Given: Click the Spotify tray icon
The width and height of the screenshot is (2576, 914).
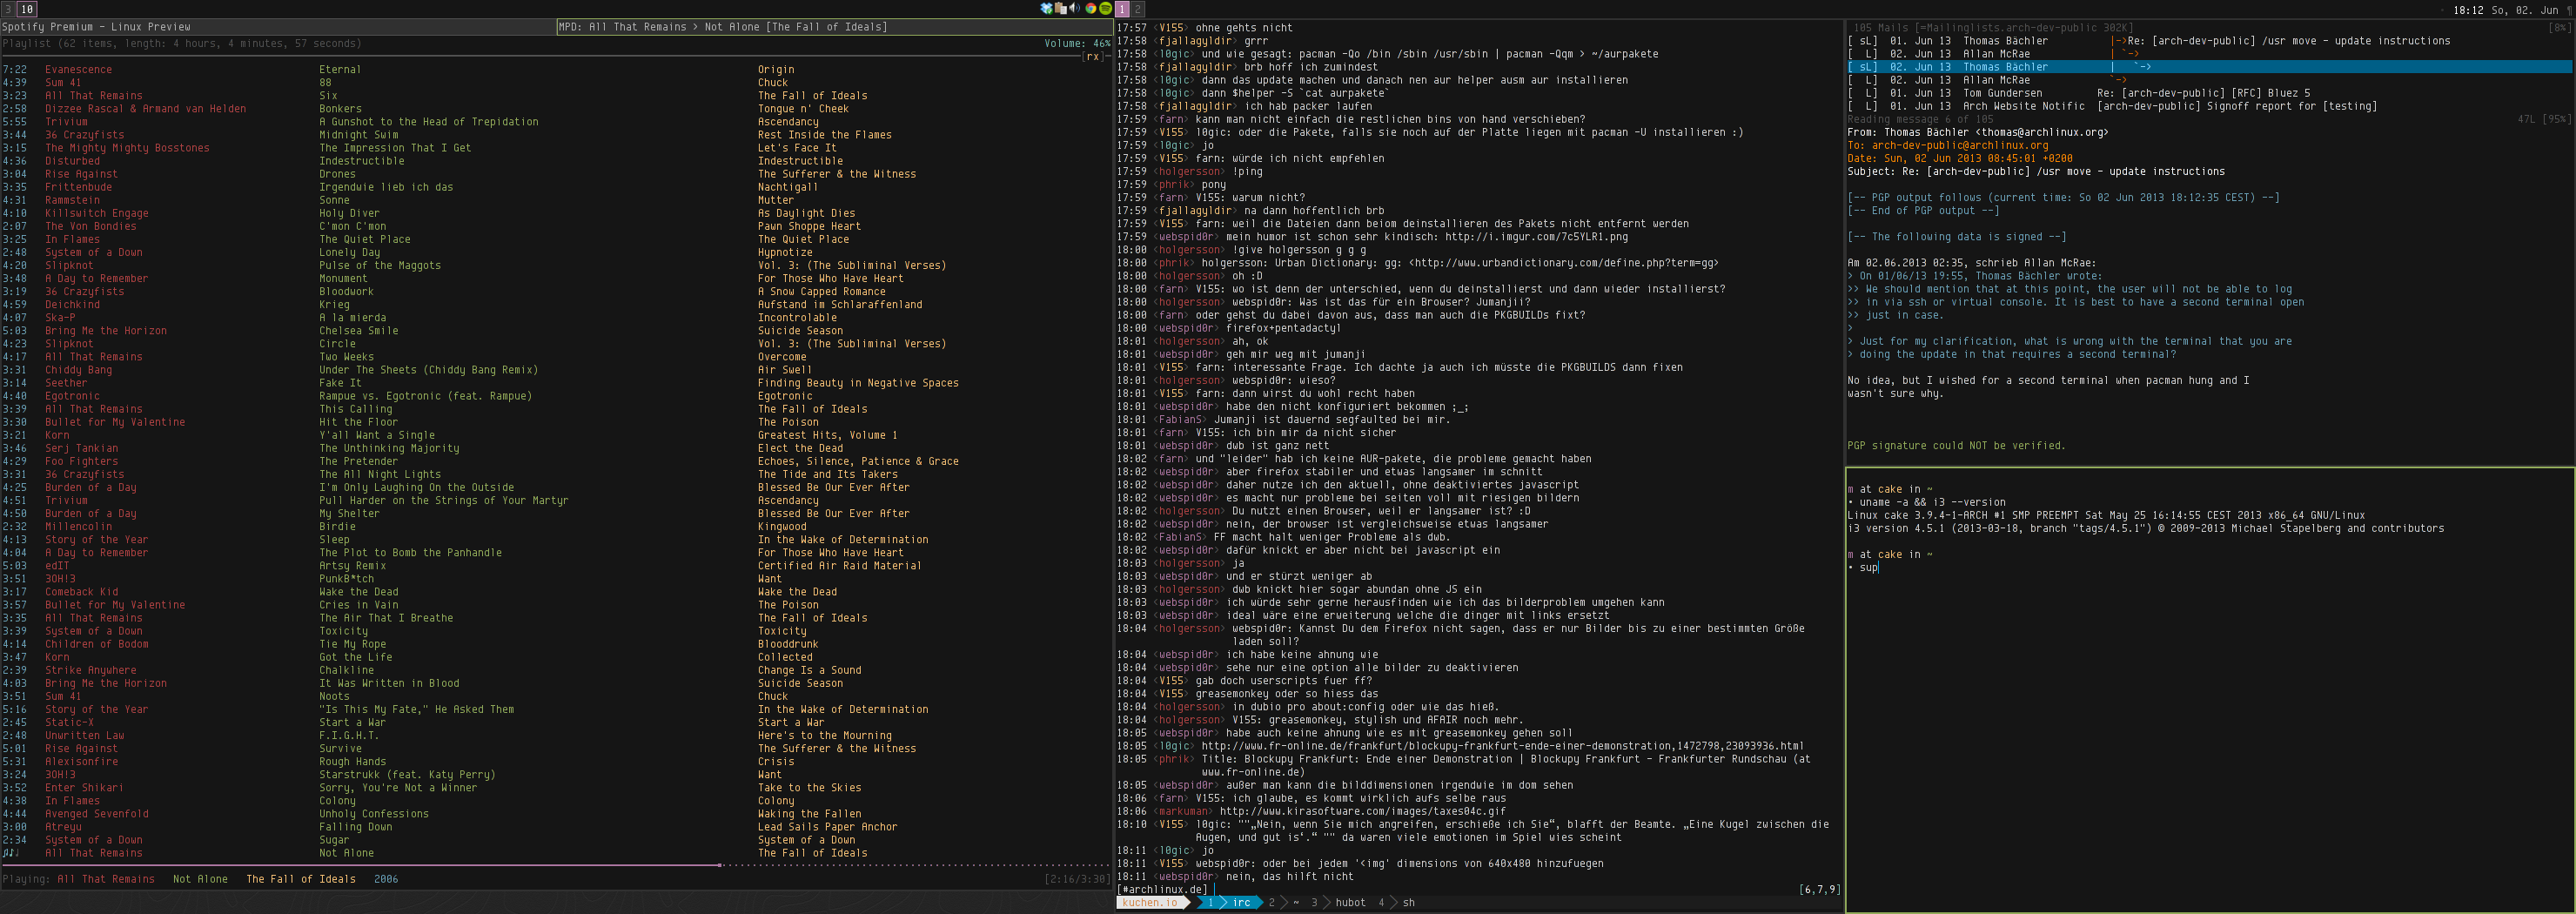Looking at the screenshot, I should pos(1105,8).
